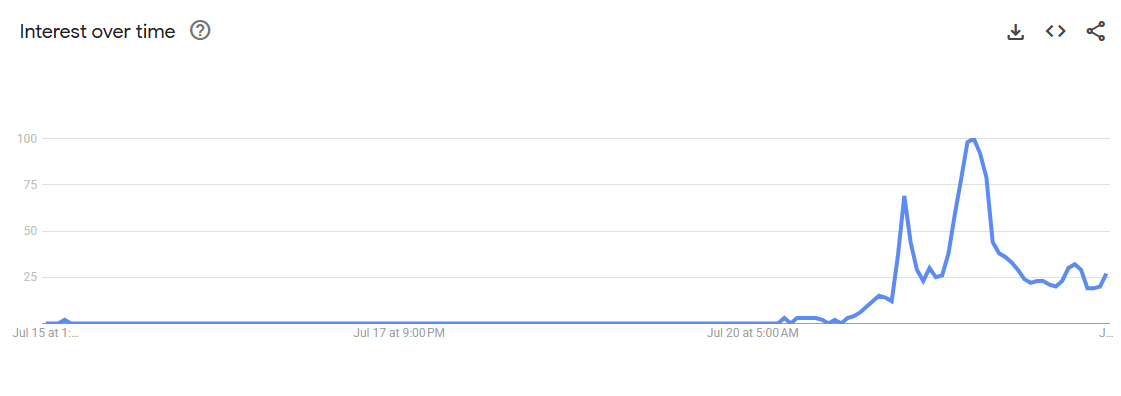Click the 50 label on the y-axis
This screenshot has height=396, width=1121.
pyautogui.click(x=29, y=231)
